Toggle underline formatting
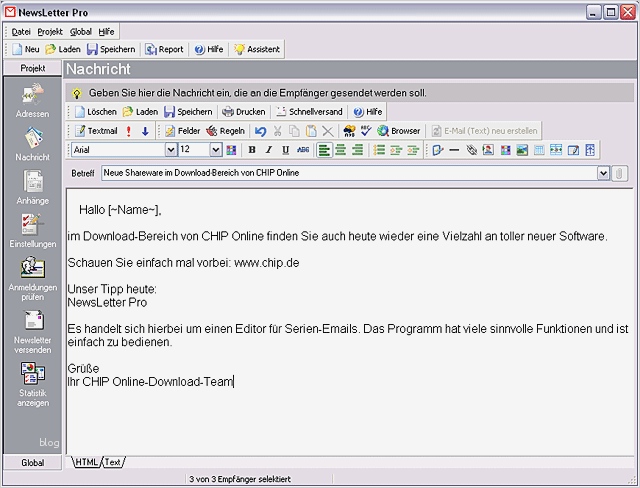 point(286,150)
